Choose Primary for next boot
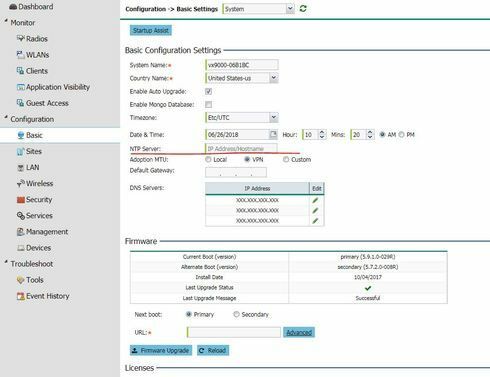490x377 pixels. coord(189,314)
